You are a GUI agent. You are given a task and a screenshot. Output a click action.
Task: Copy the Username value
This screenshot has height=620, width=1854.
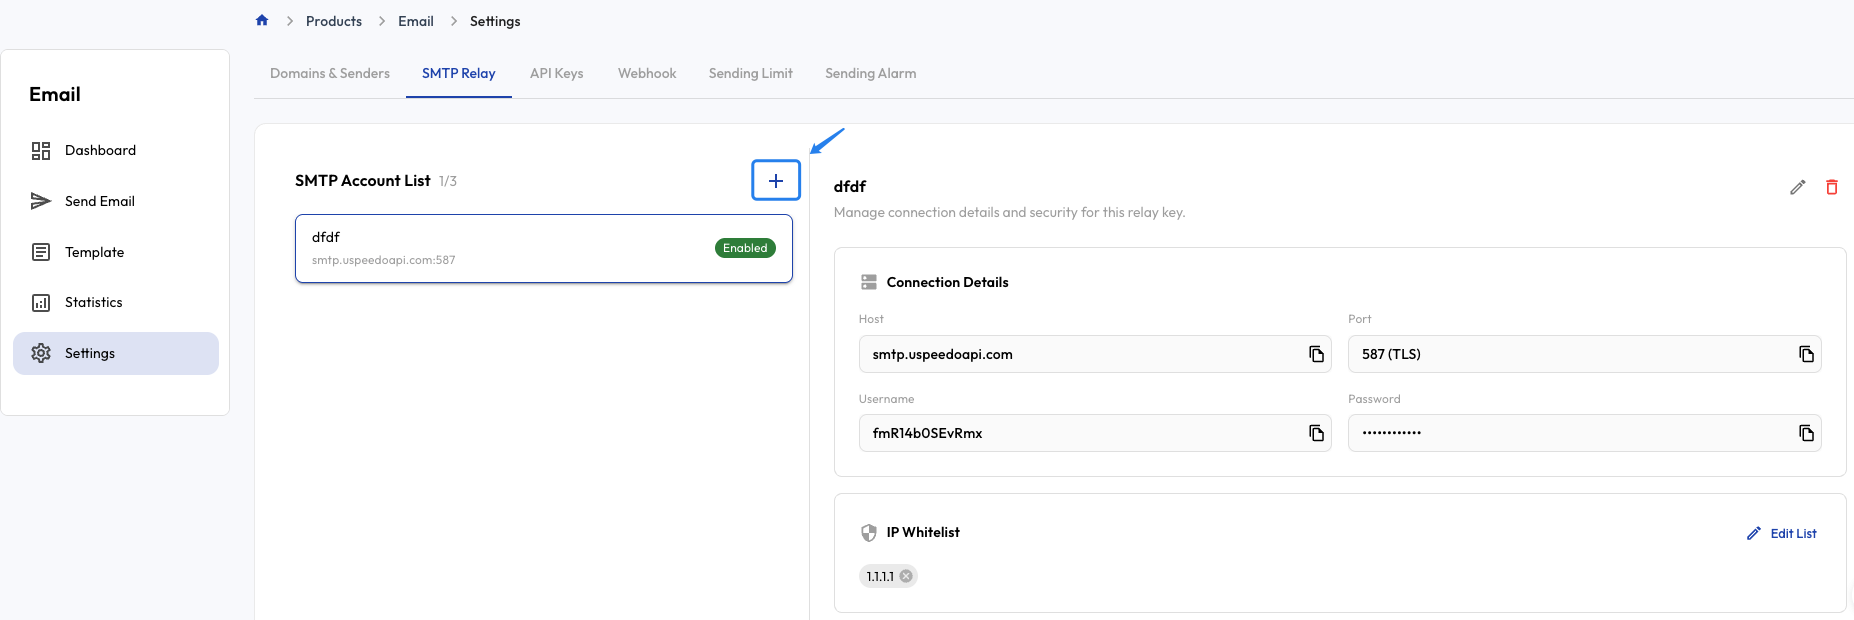tap(1316, 433)
